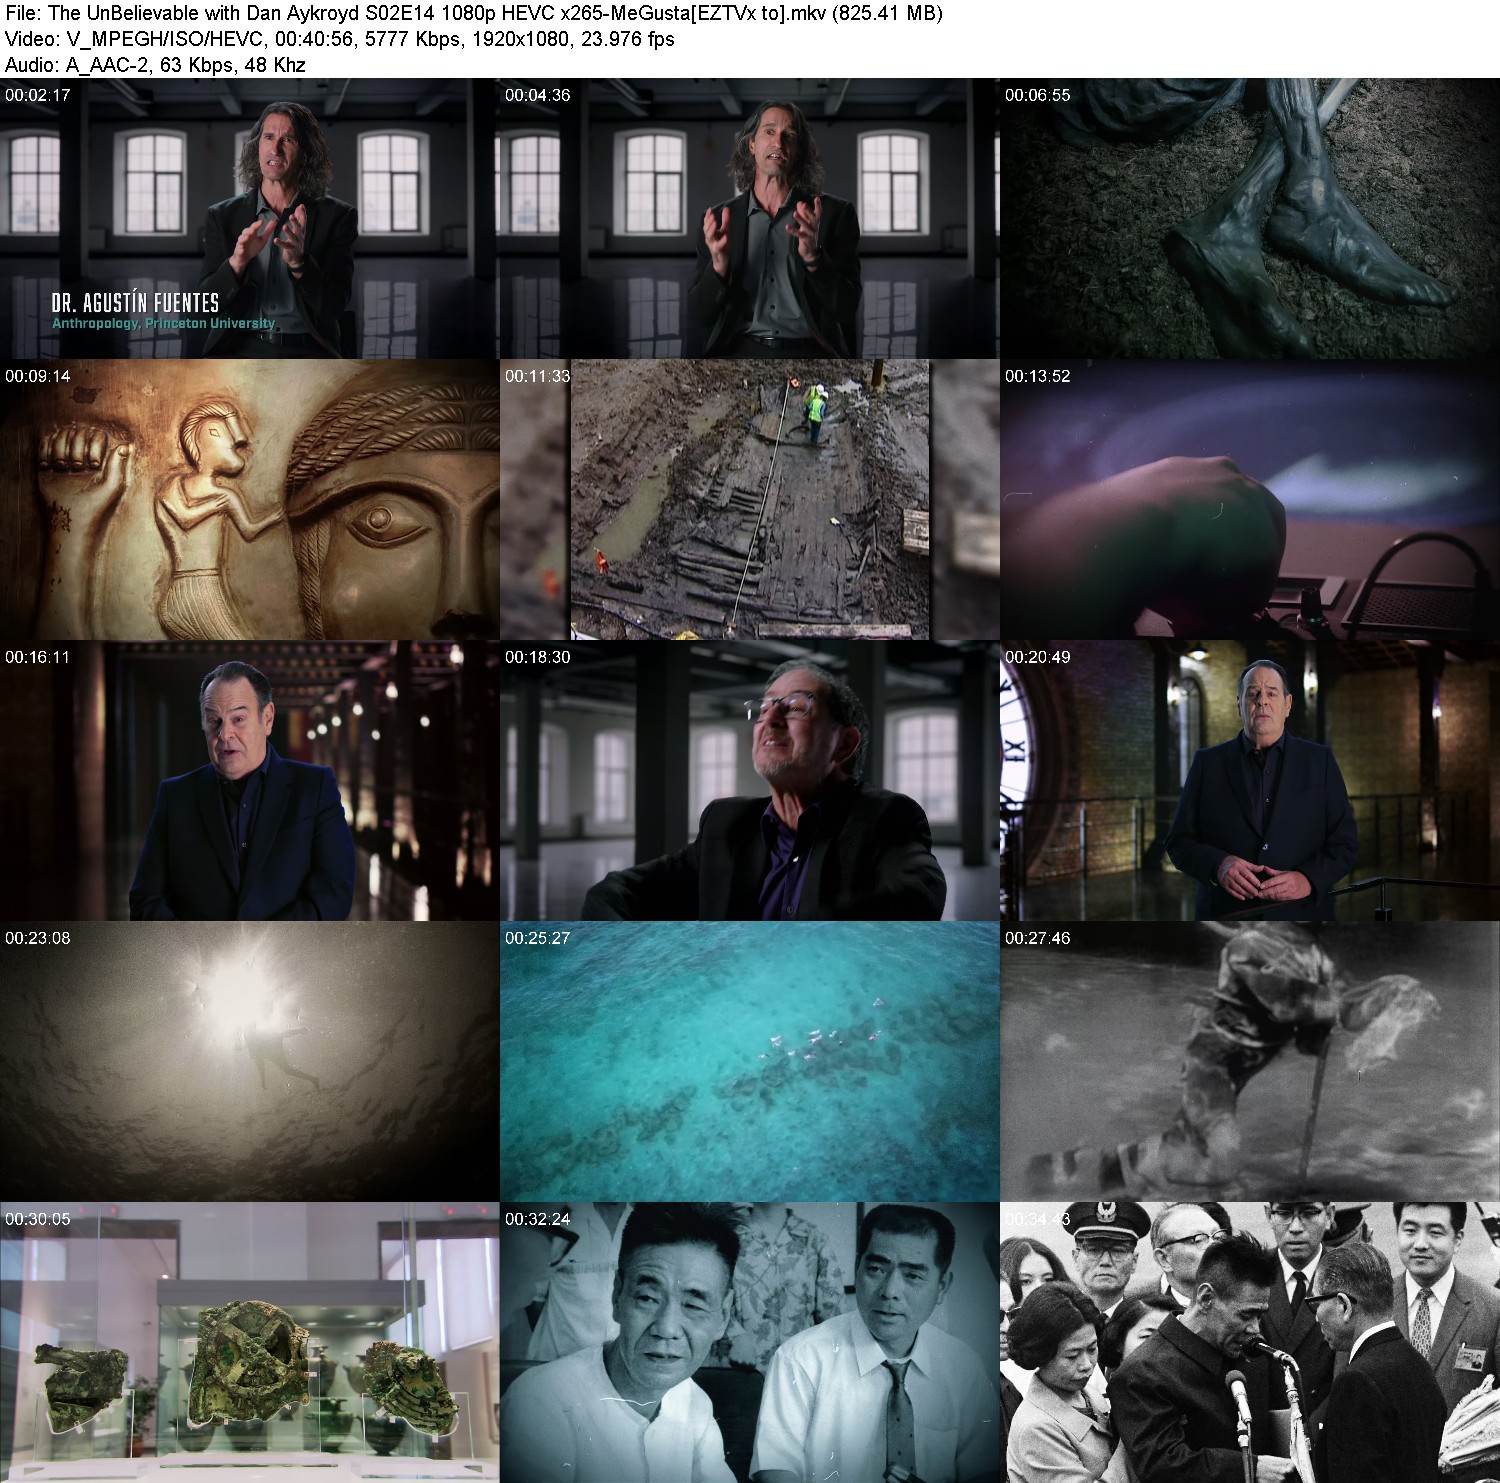Click the 00:20:49 timestamp label
This screenshot has width=1500, height=1483.
point(1037,657)
